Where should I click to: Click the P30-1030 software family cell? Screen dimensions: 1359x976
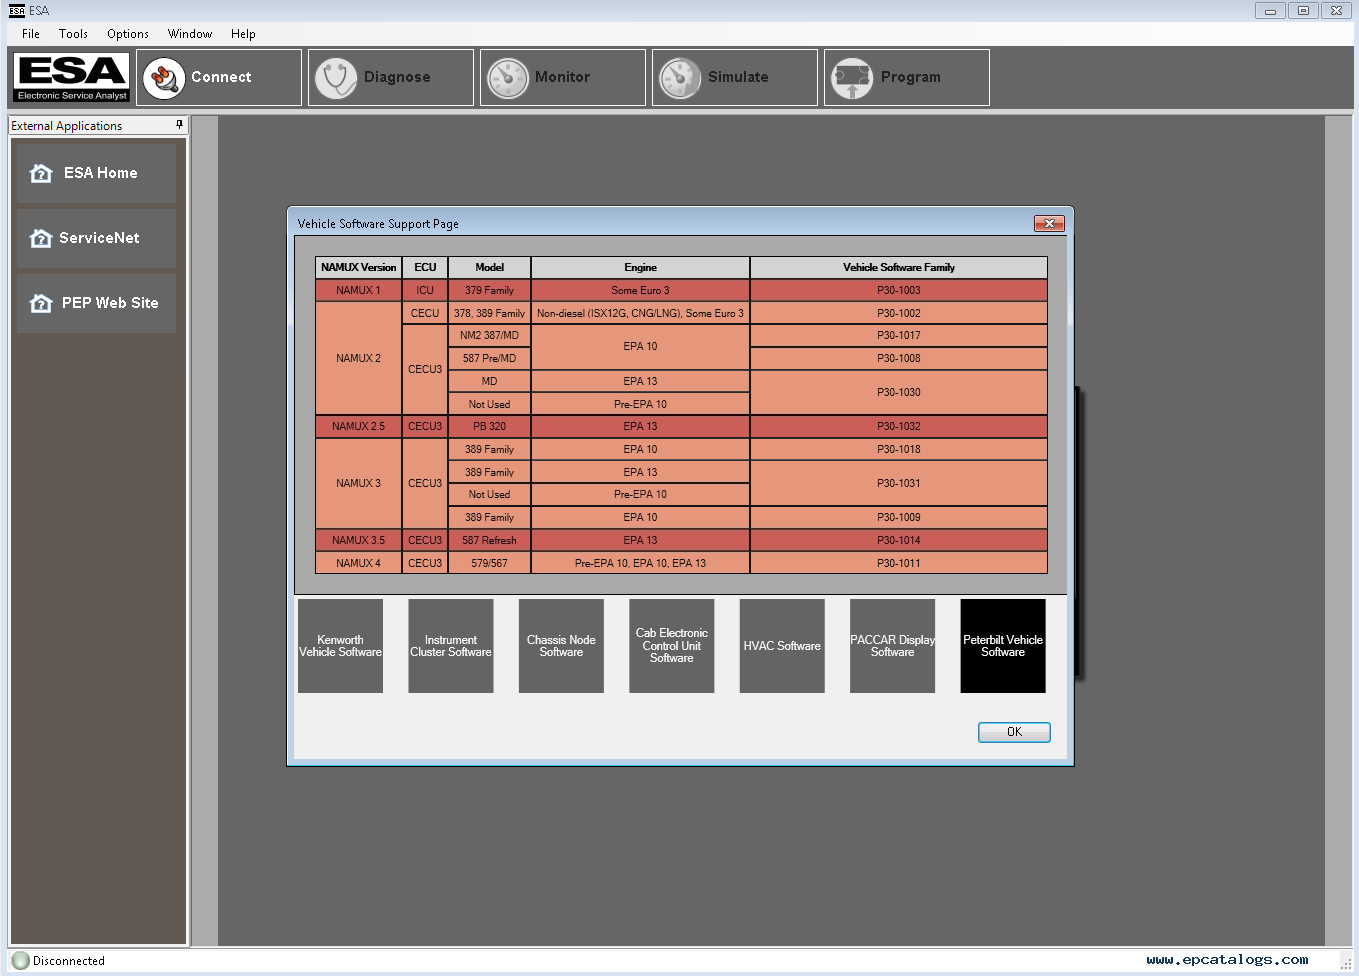[x=899, y=392]
